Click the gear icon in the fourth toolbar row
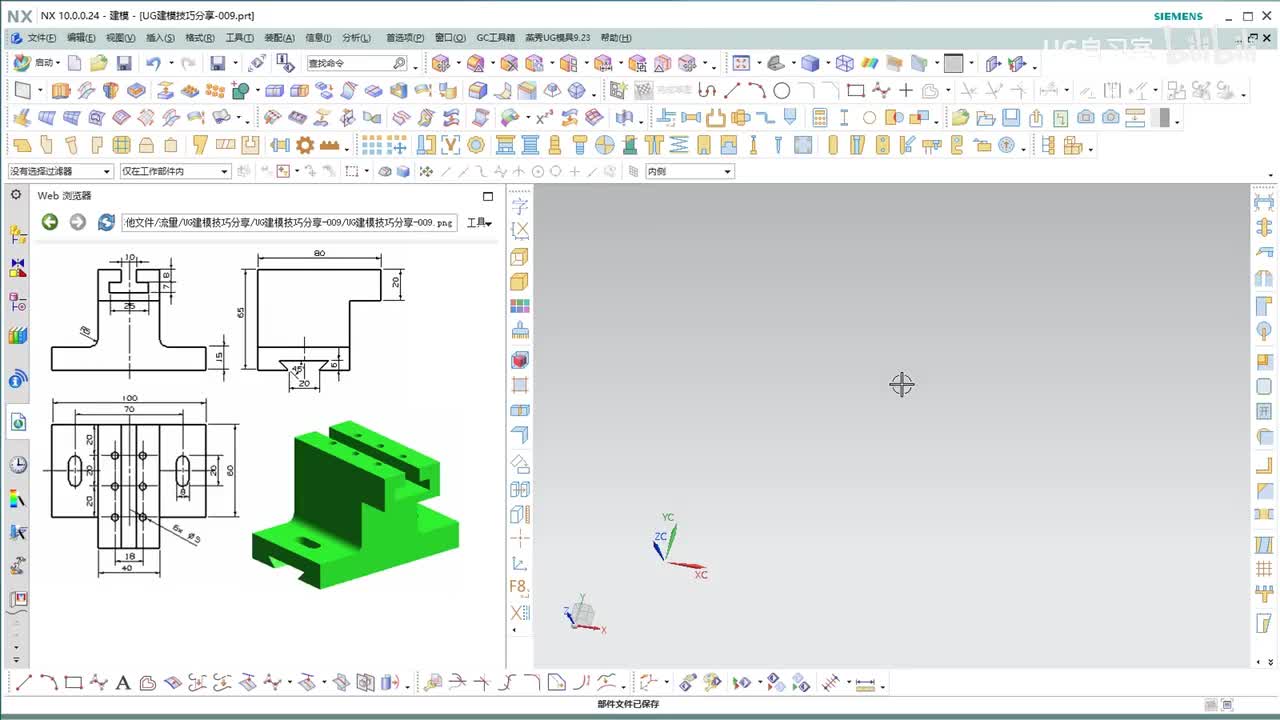The height and width of the screenshot is (720, 1280). pos(305,145)
